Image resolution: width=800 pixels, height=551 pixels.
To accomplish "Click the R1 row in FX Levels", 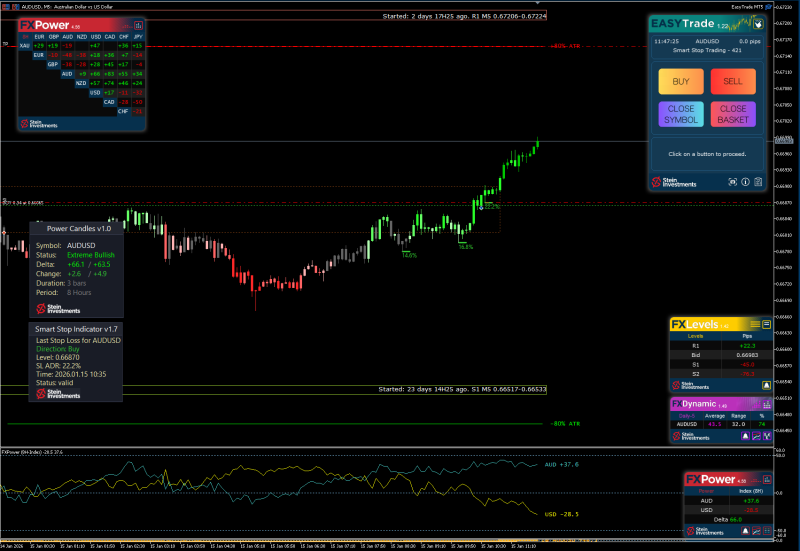I will [x=720, y=346].
